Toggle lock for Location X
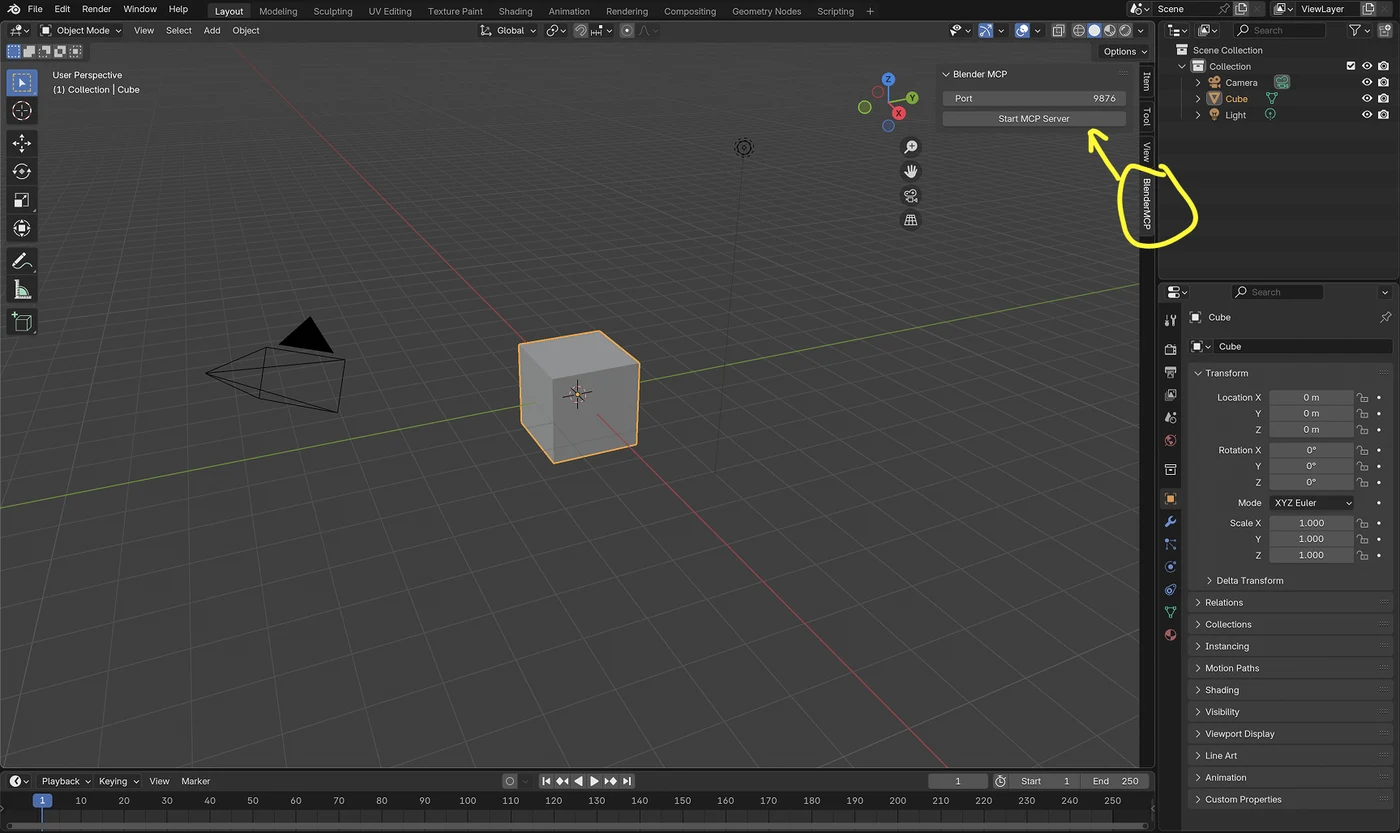1400x833 pixels. [x=1362, y=398]
